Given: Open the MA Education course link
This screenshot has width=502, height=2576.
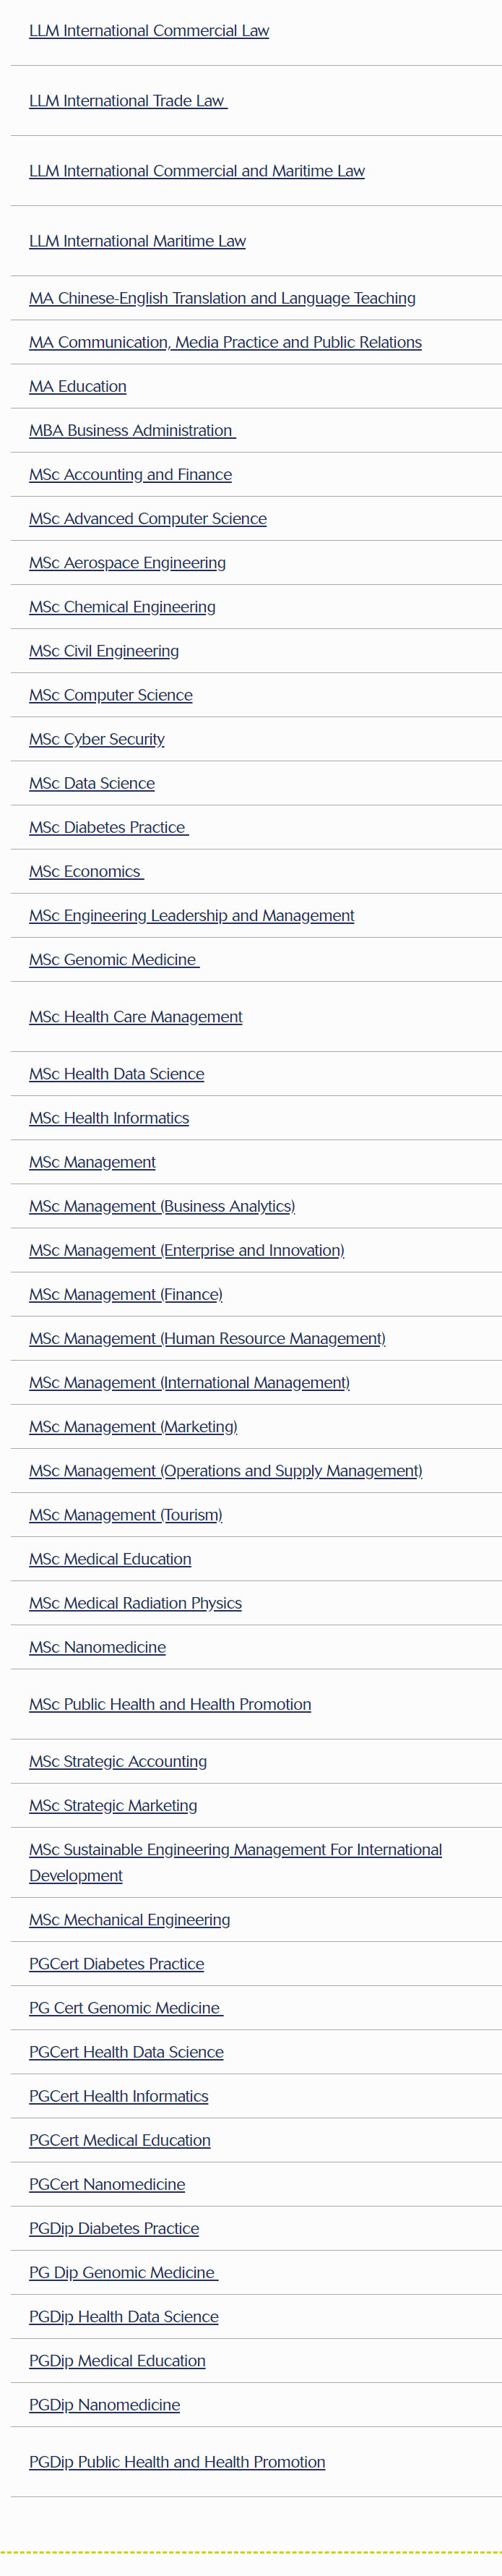Looking at the screenshot, I should point(78,386).
